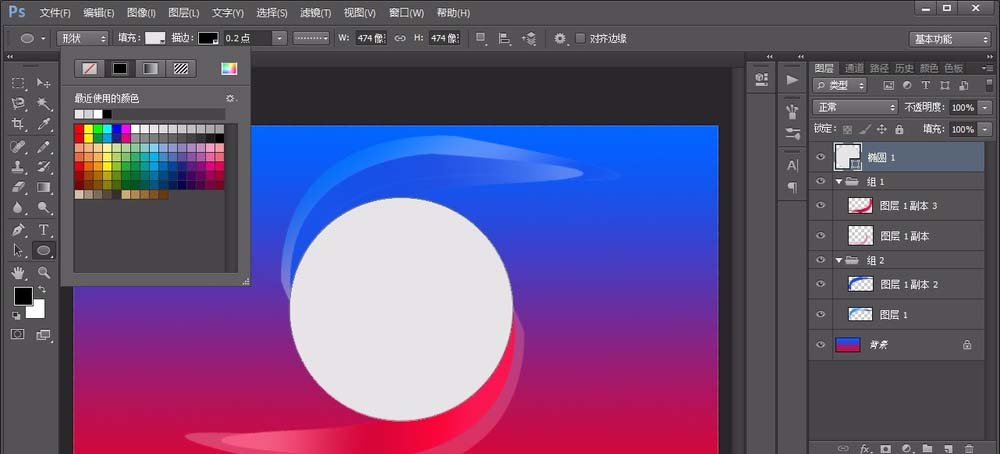The height and width of the screenshot is (454, 1000).
Task: Collapse the 组 1 layer group
Action: tap(838, 182)
